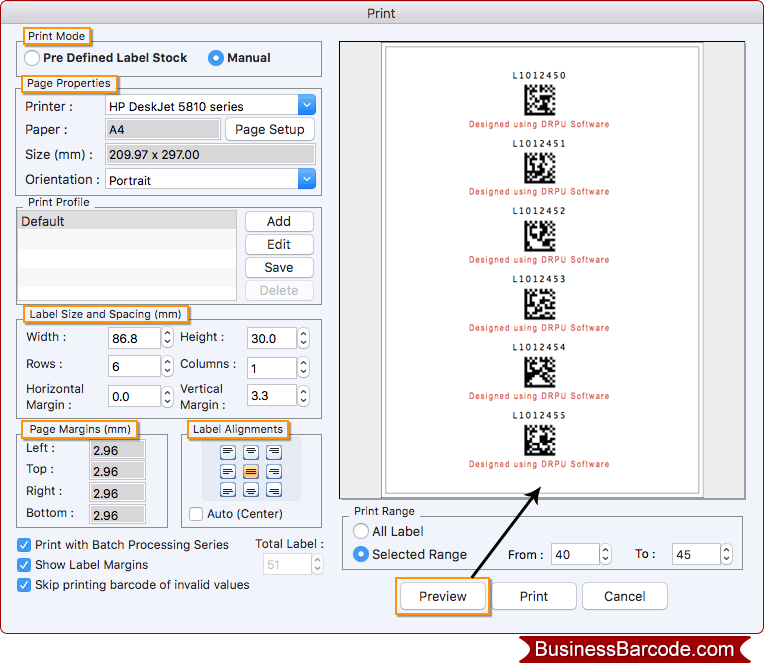
Task: Click the Columns stepper arrows
Action: pyautogui.click(x=303, y=367)
